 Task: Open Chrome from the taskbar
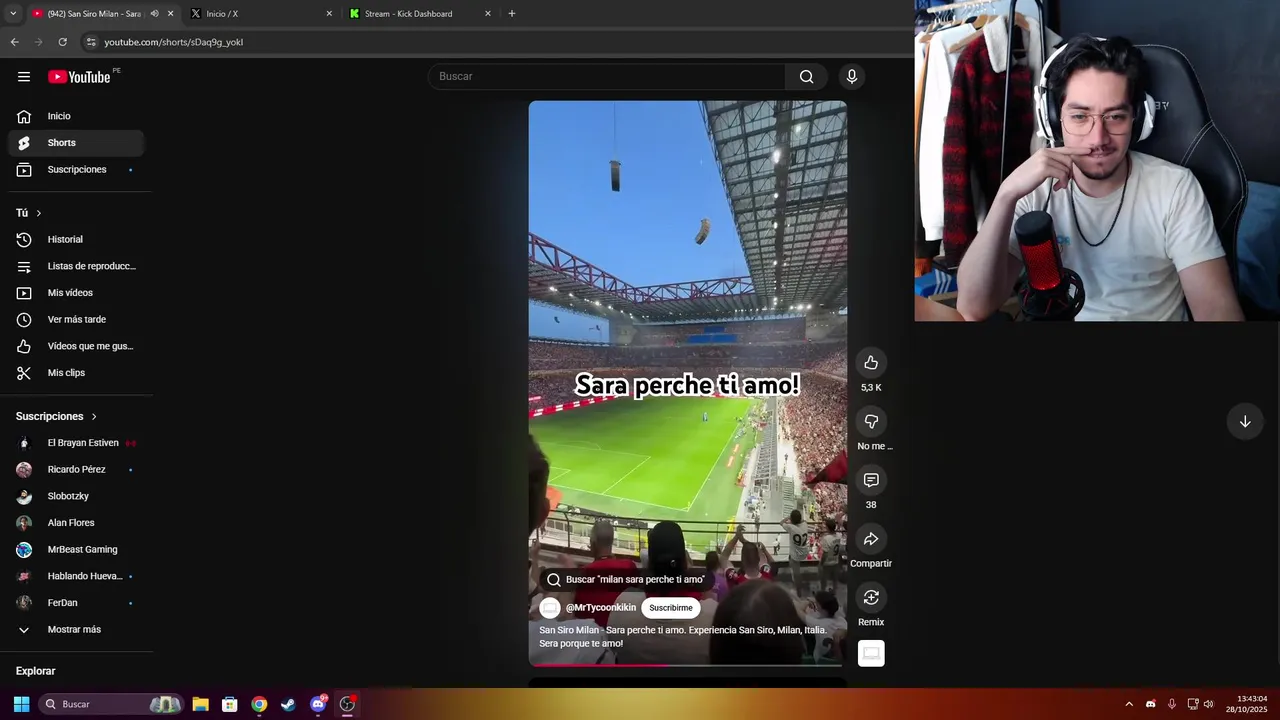[x=259, y=704]
